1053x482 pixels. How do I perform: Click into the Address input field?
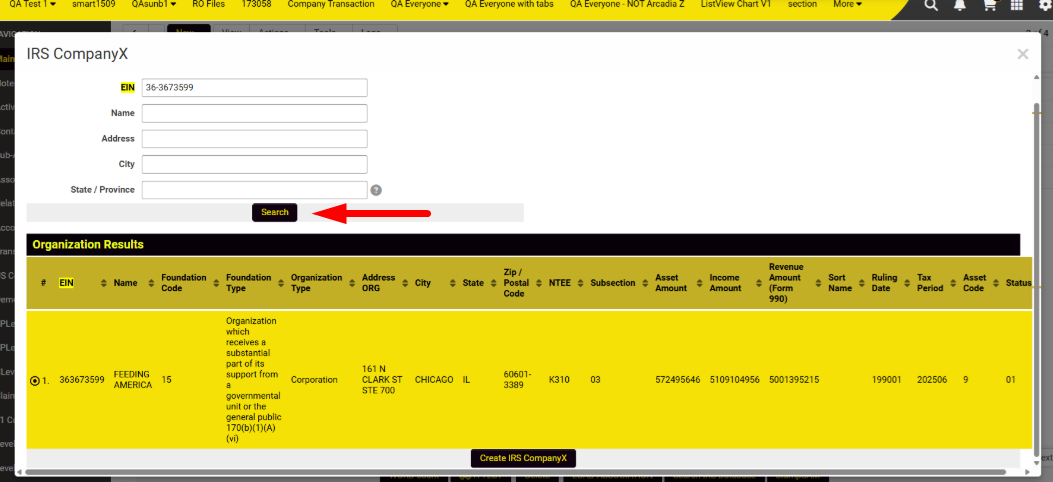(x=255, y=139)
